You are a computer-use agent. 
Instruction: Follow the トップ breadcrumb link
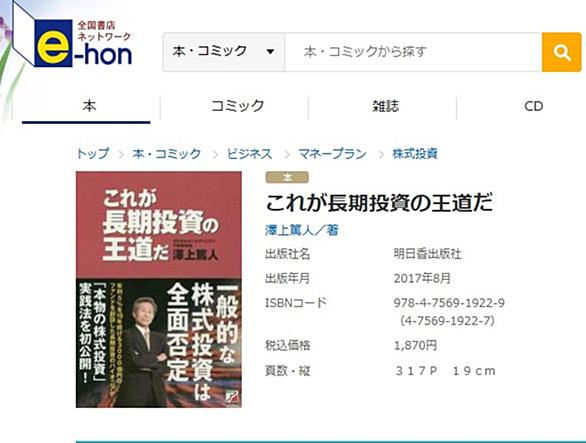[93, 154]
